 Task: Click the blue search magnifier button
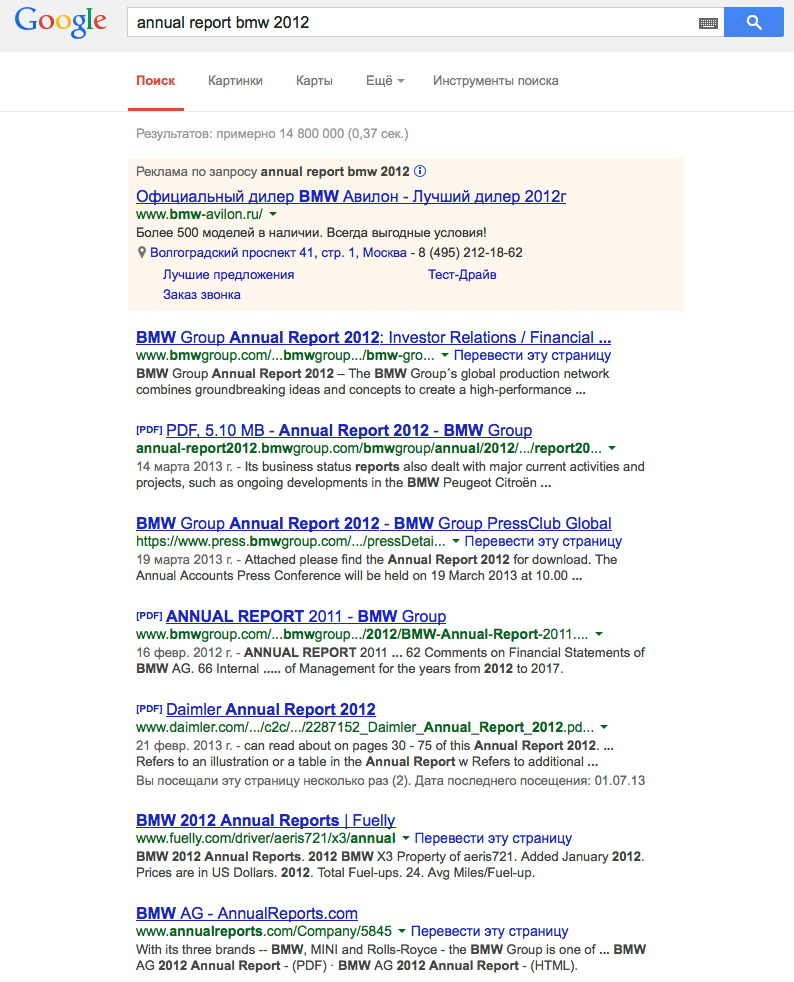pos(754,22)
